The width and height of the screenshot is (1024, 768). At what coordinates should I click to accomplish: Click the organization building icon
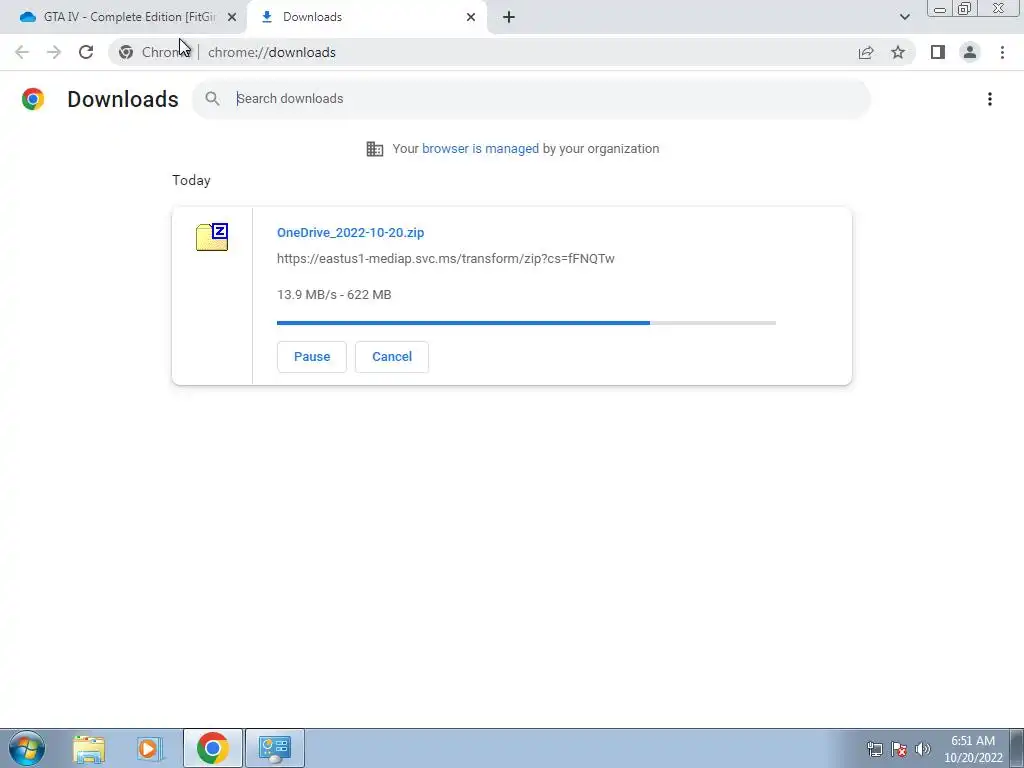click(375, 149)
